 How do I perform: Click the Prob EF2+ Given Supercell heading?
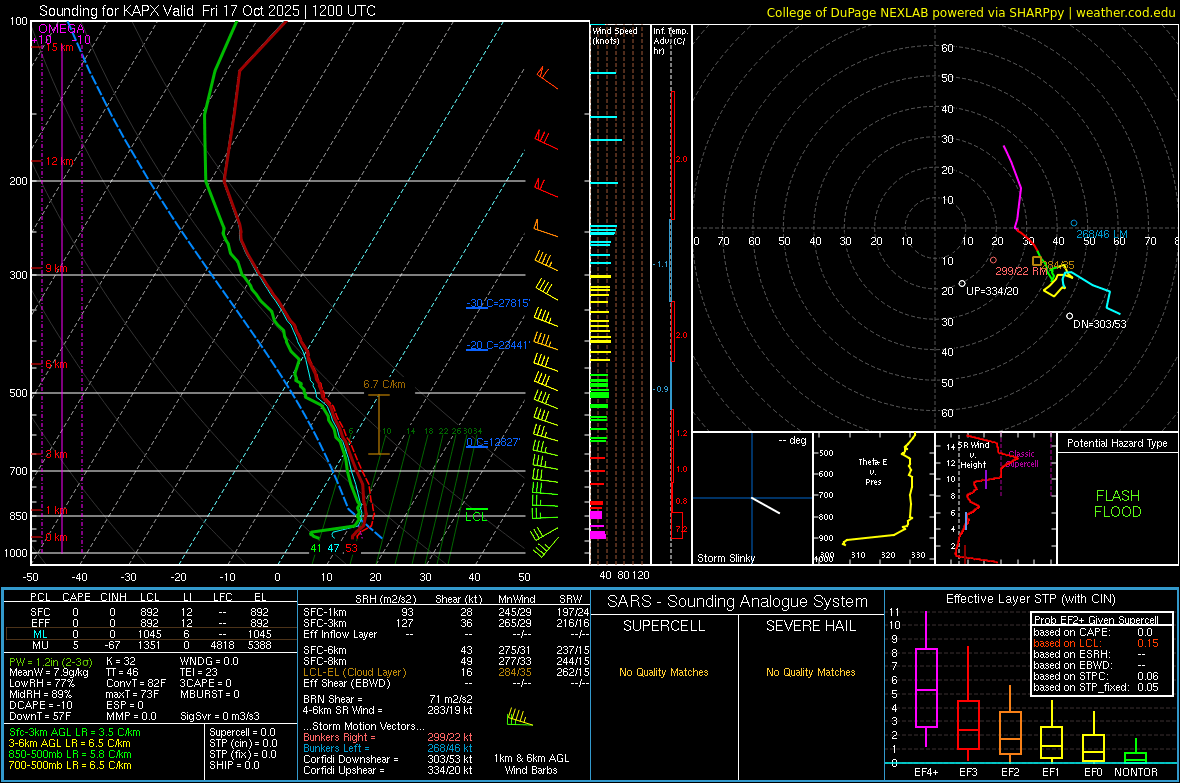point(1096,620)
